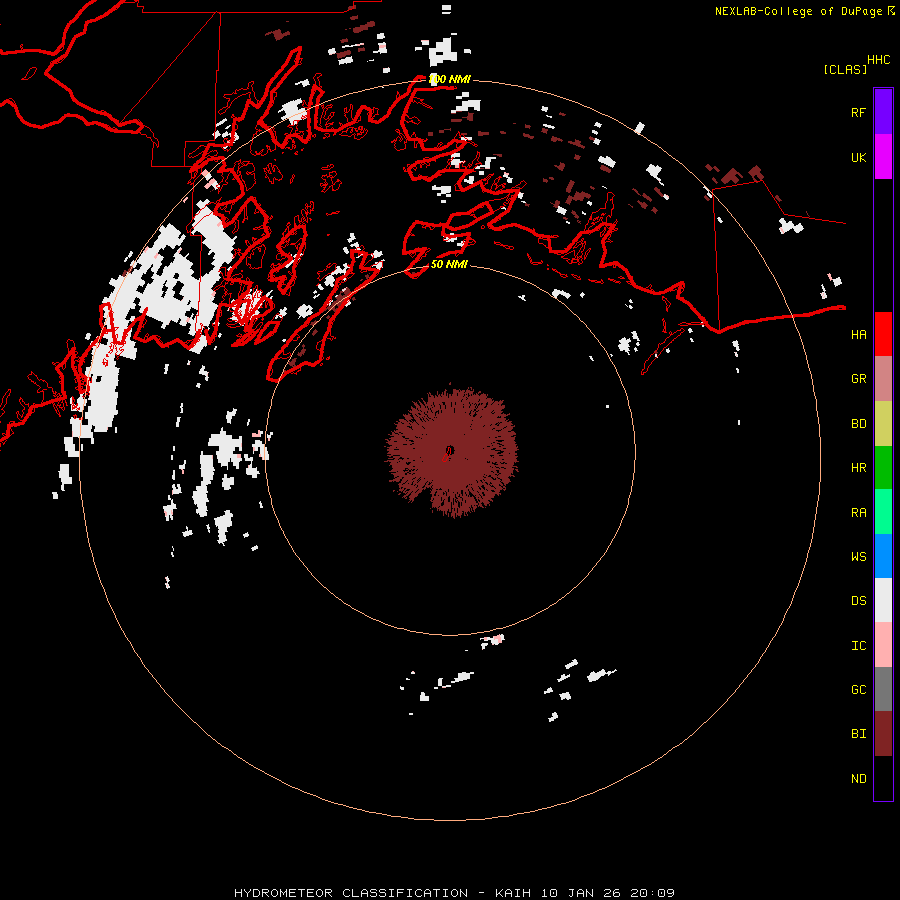Click the radar site marker at center

coord(449,452)
